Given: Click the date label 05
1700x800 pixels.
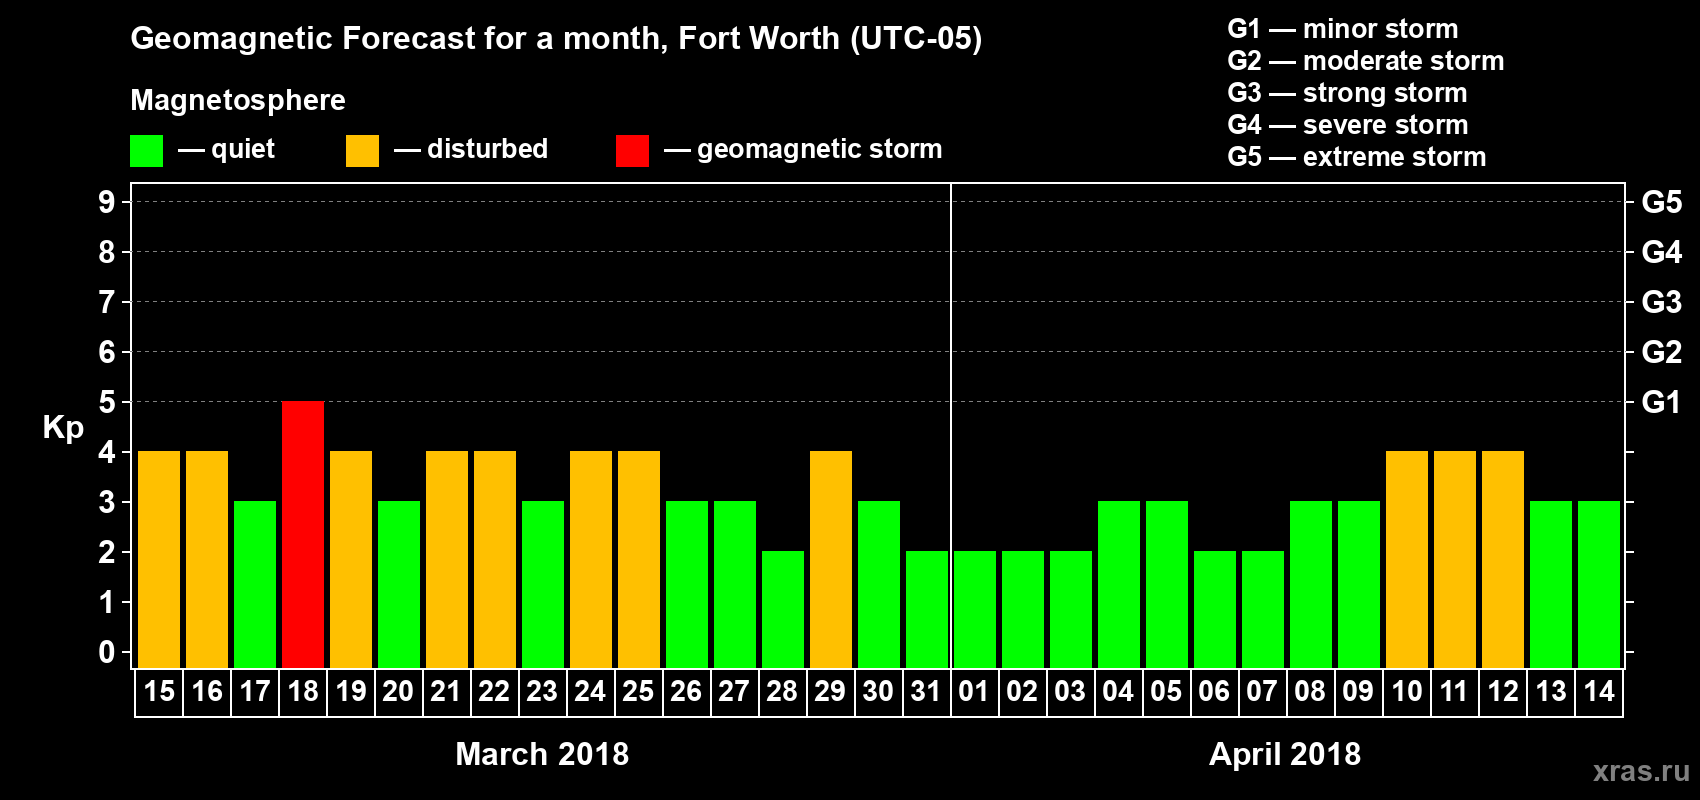Looking at the screenshot, I should (x=1167, y=692).
